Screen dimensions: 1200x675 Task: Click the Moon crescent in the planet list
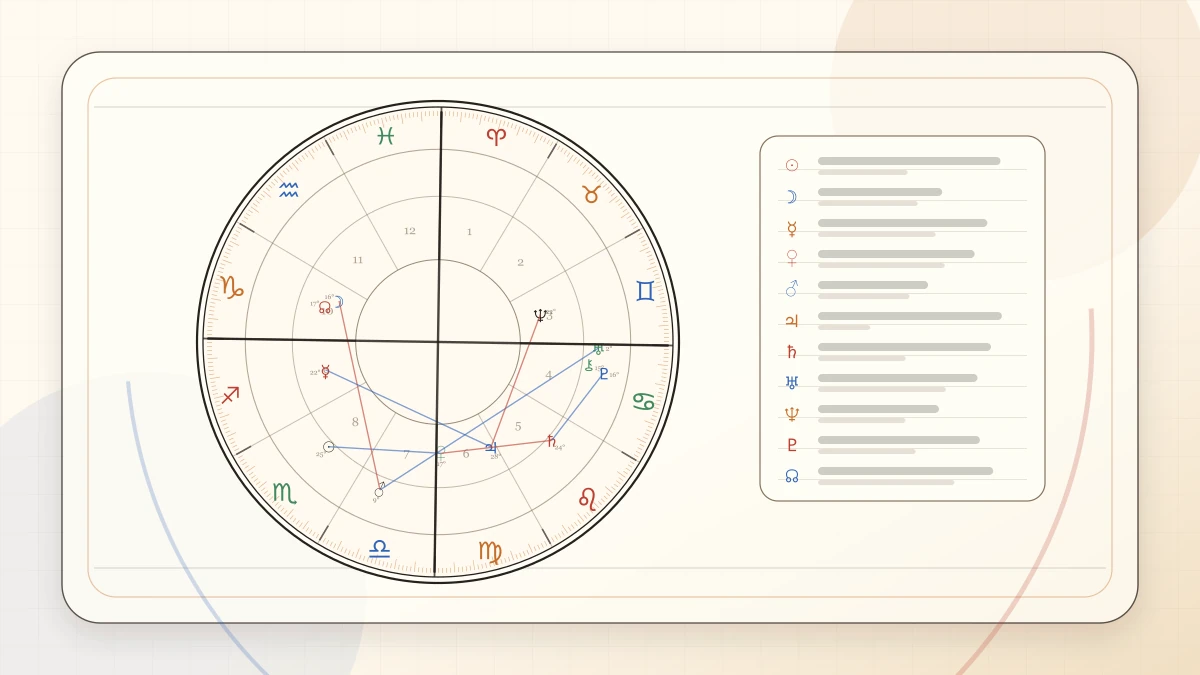[x=792, y=197]
